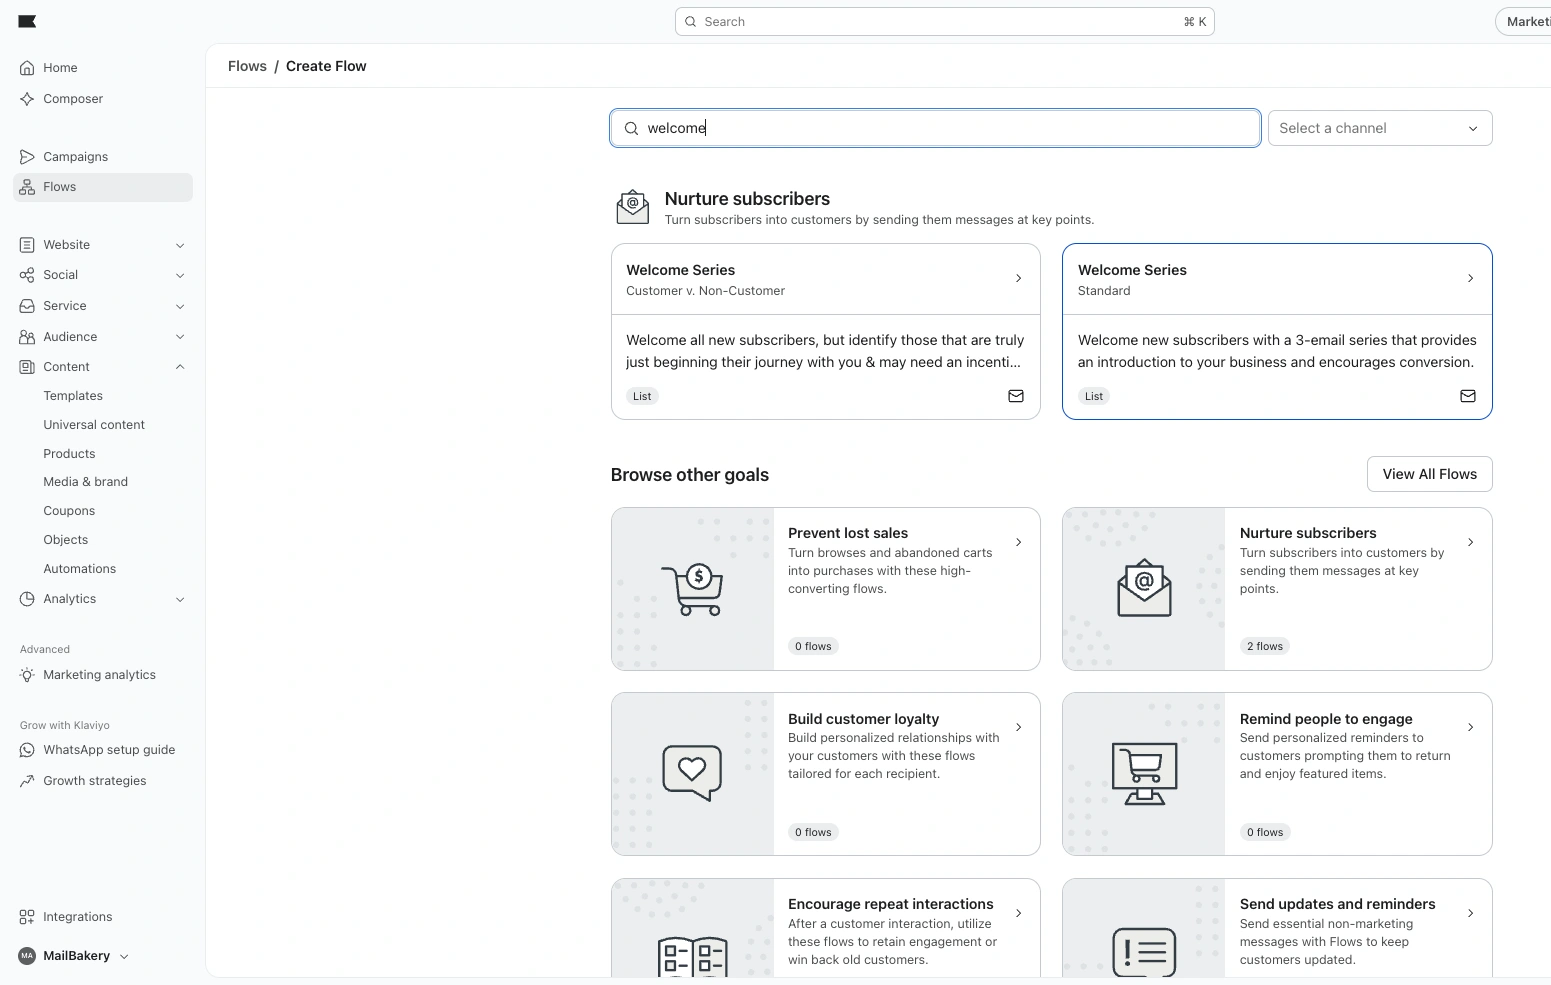Screen dimensions: 1551x985
Task: Open Media & brand in sidebar
Action: [x=85, y=482]
